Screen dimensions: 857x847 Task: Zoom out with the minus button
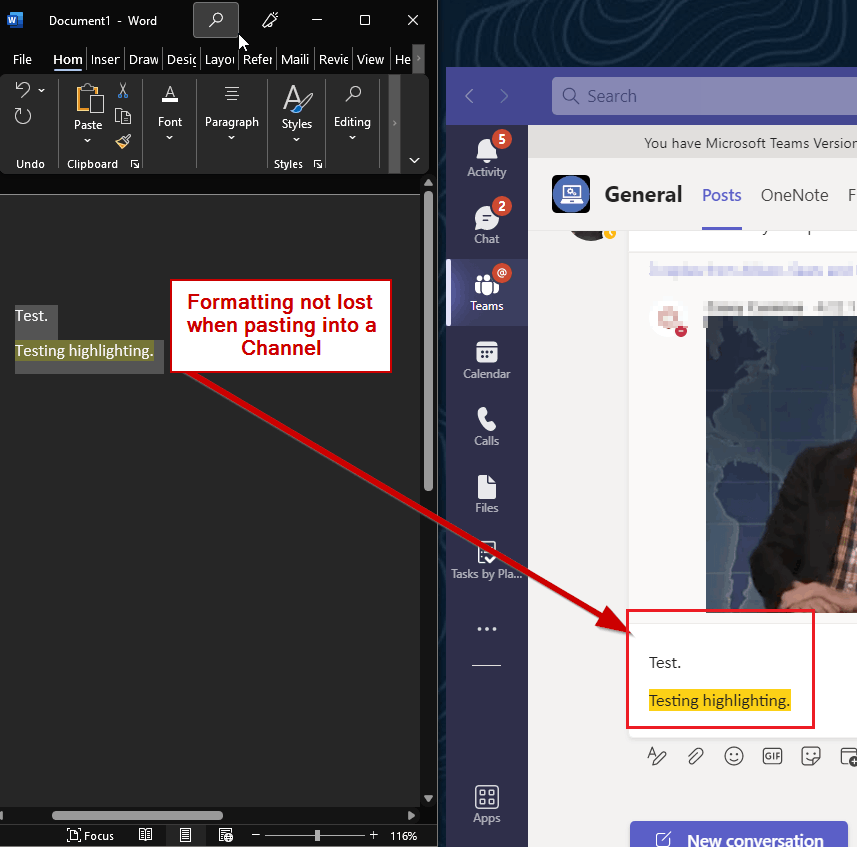(255, 835)
